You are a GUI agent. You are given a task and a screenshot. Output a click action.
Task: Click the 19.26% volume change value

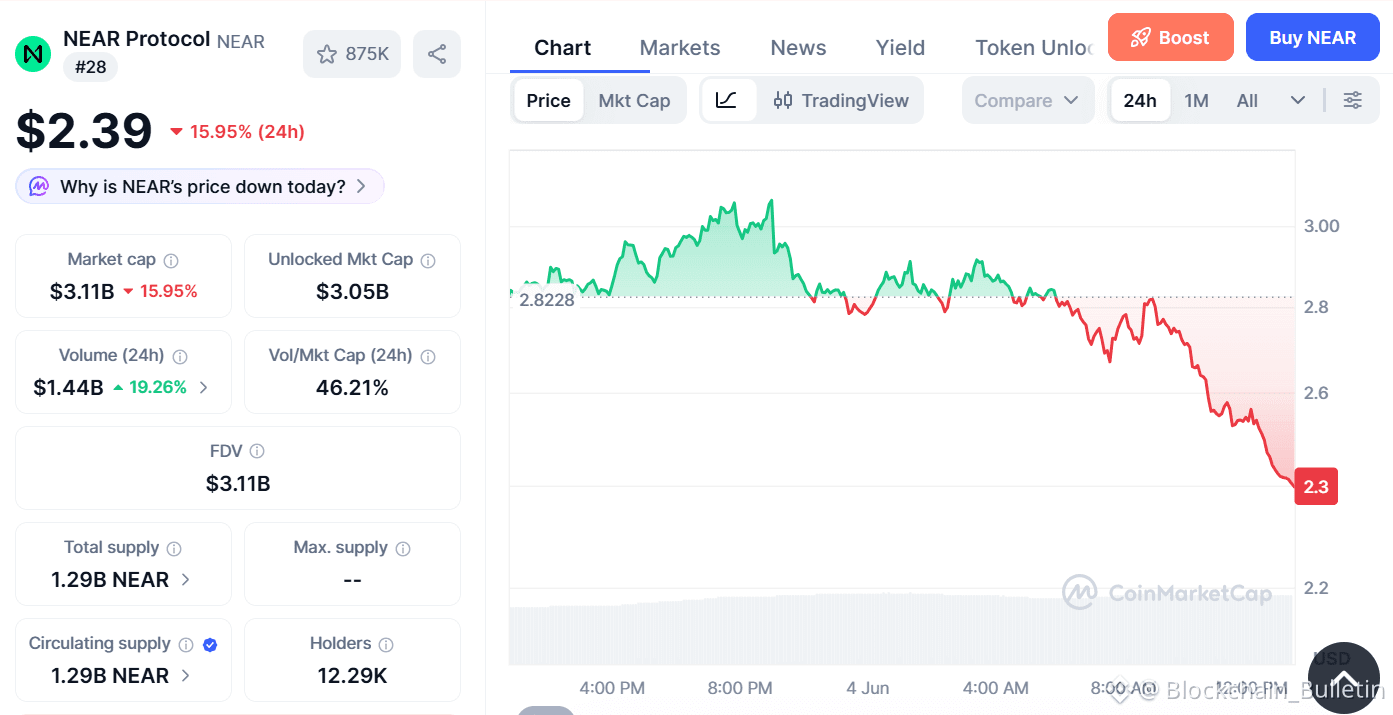(x=158, y=388)
